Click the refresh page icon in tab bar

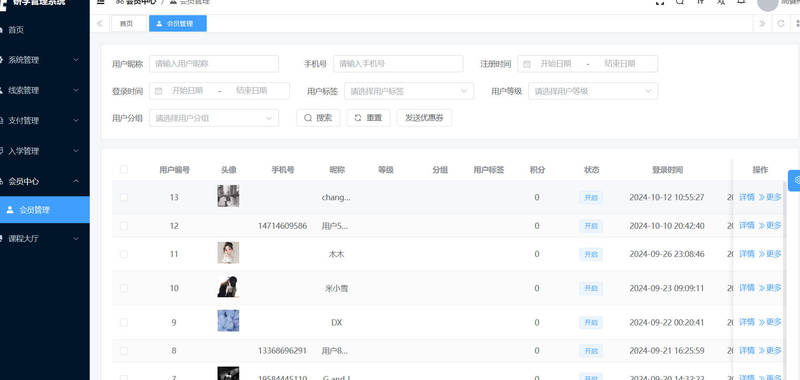pos(780,23)
